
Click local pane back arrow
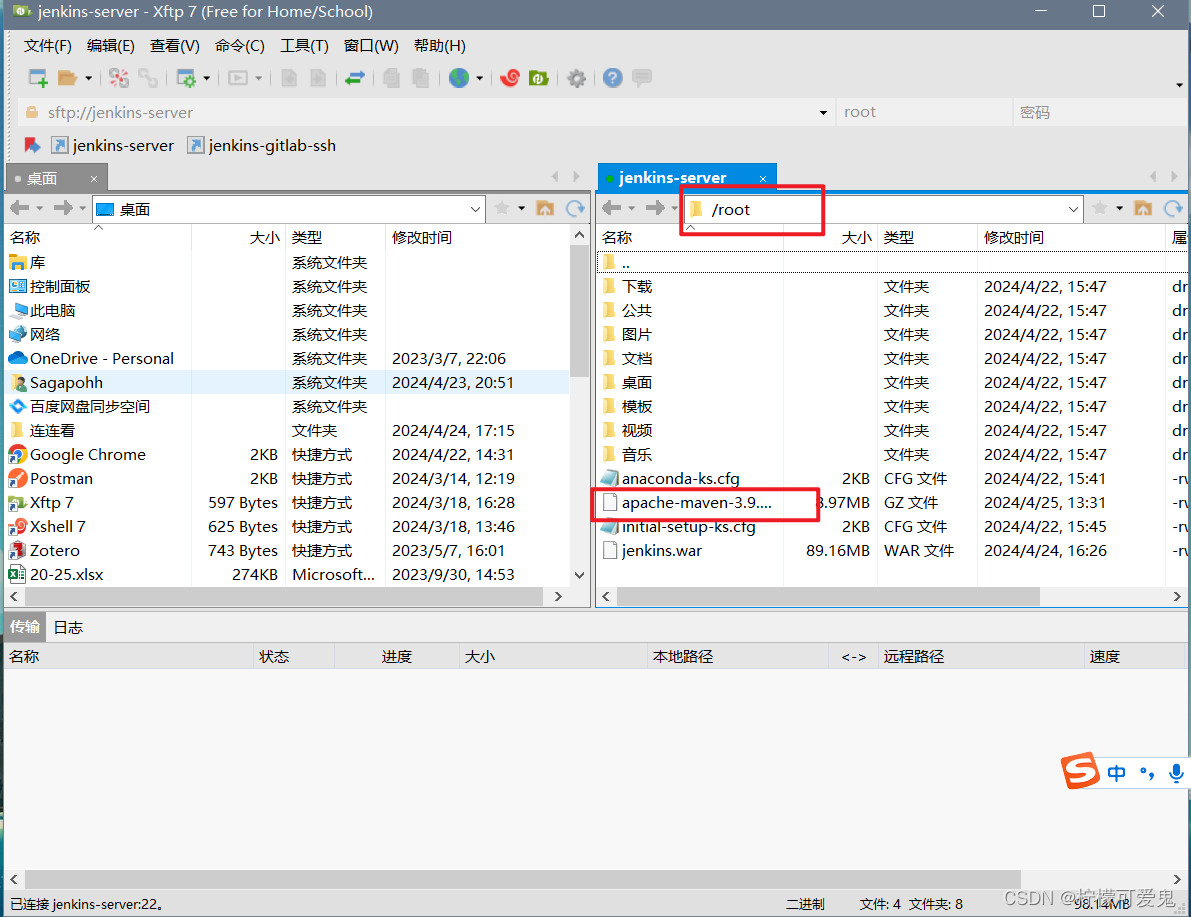[20, 208]
